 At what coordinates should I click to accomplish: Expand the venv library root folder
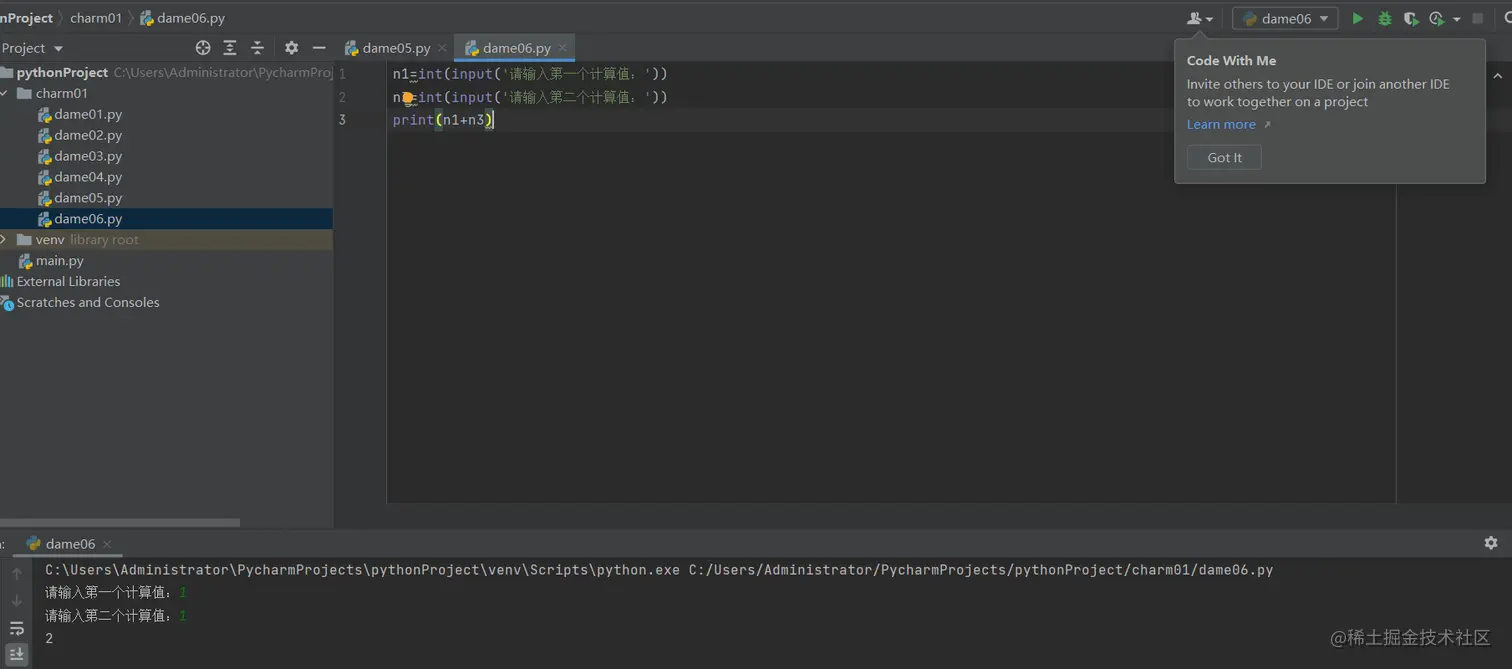point(5,240)
